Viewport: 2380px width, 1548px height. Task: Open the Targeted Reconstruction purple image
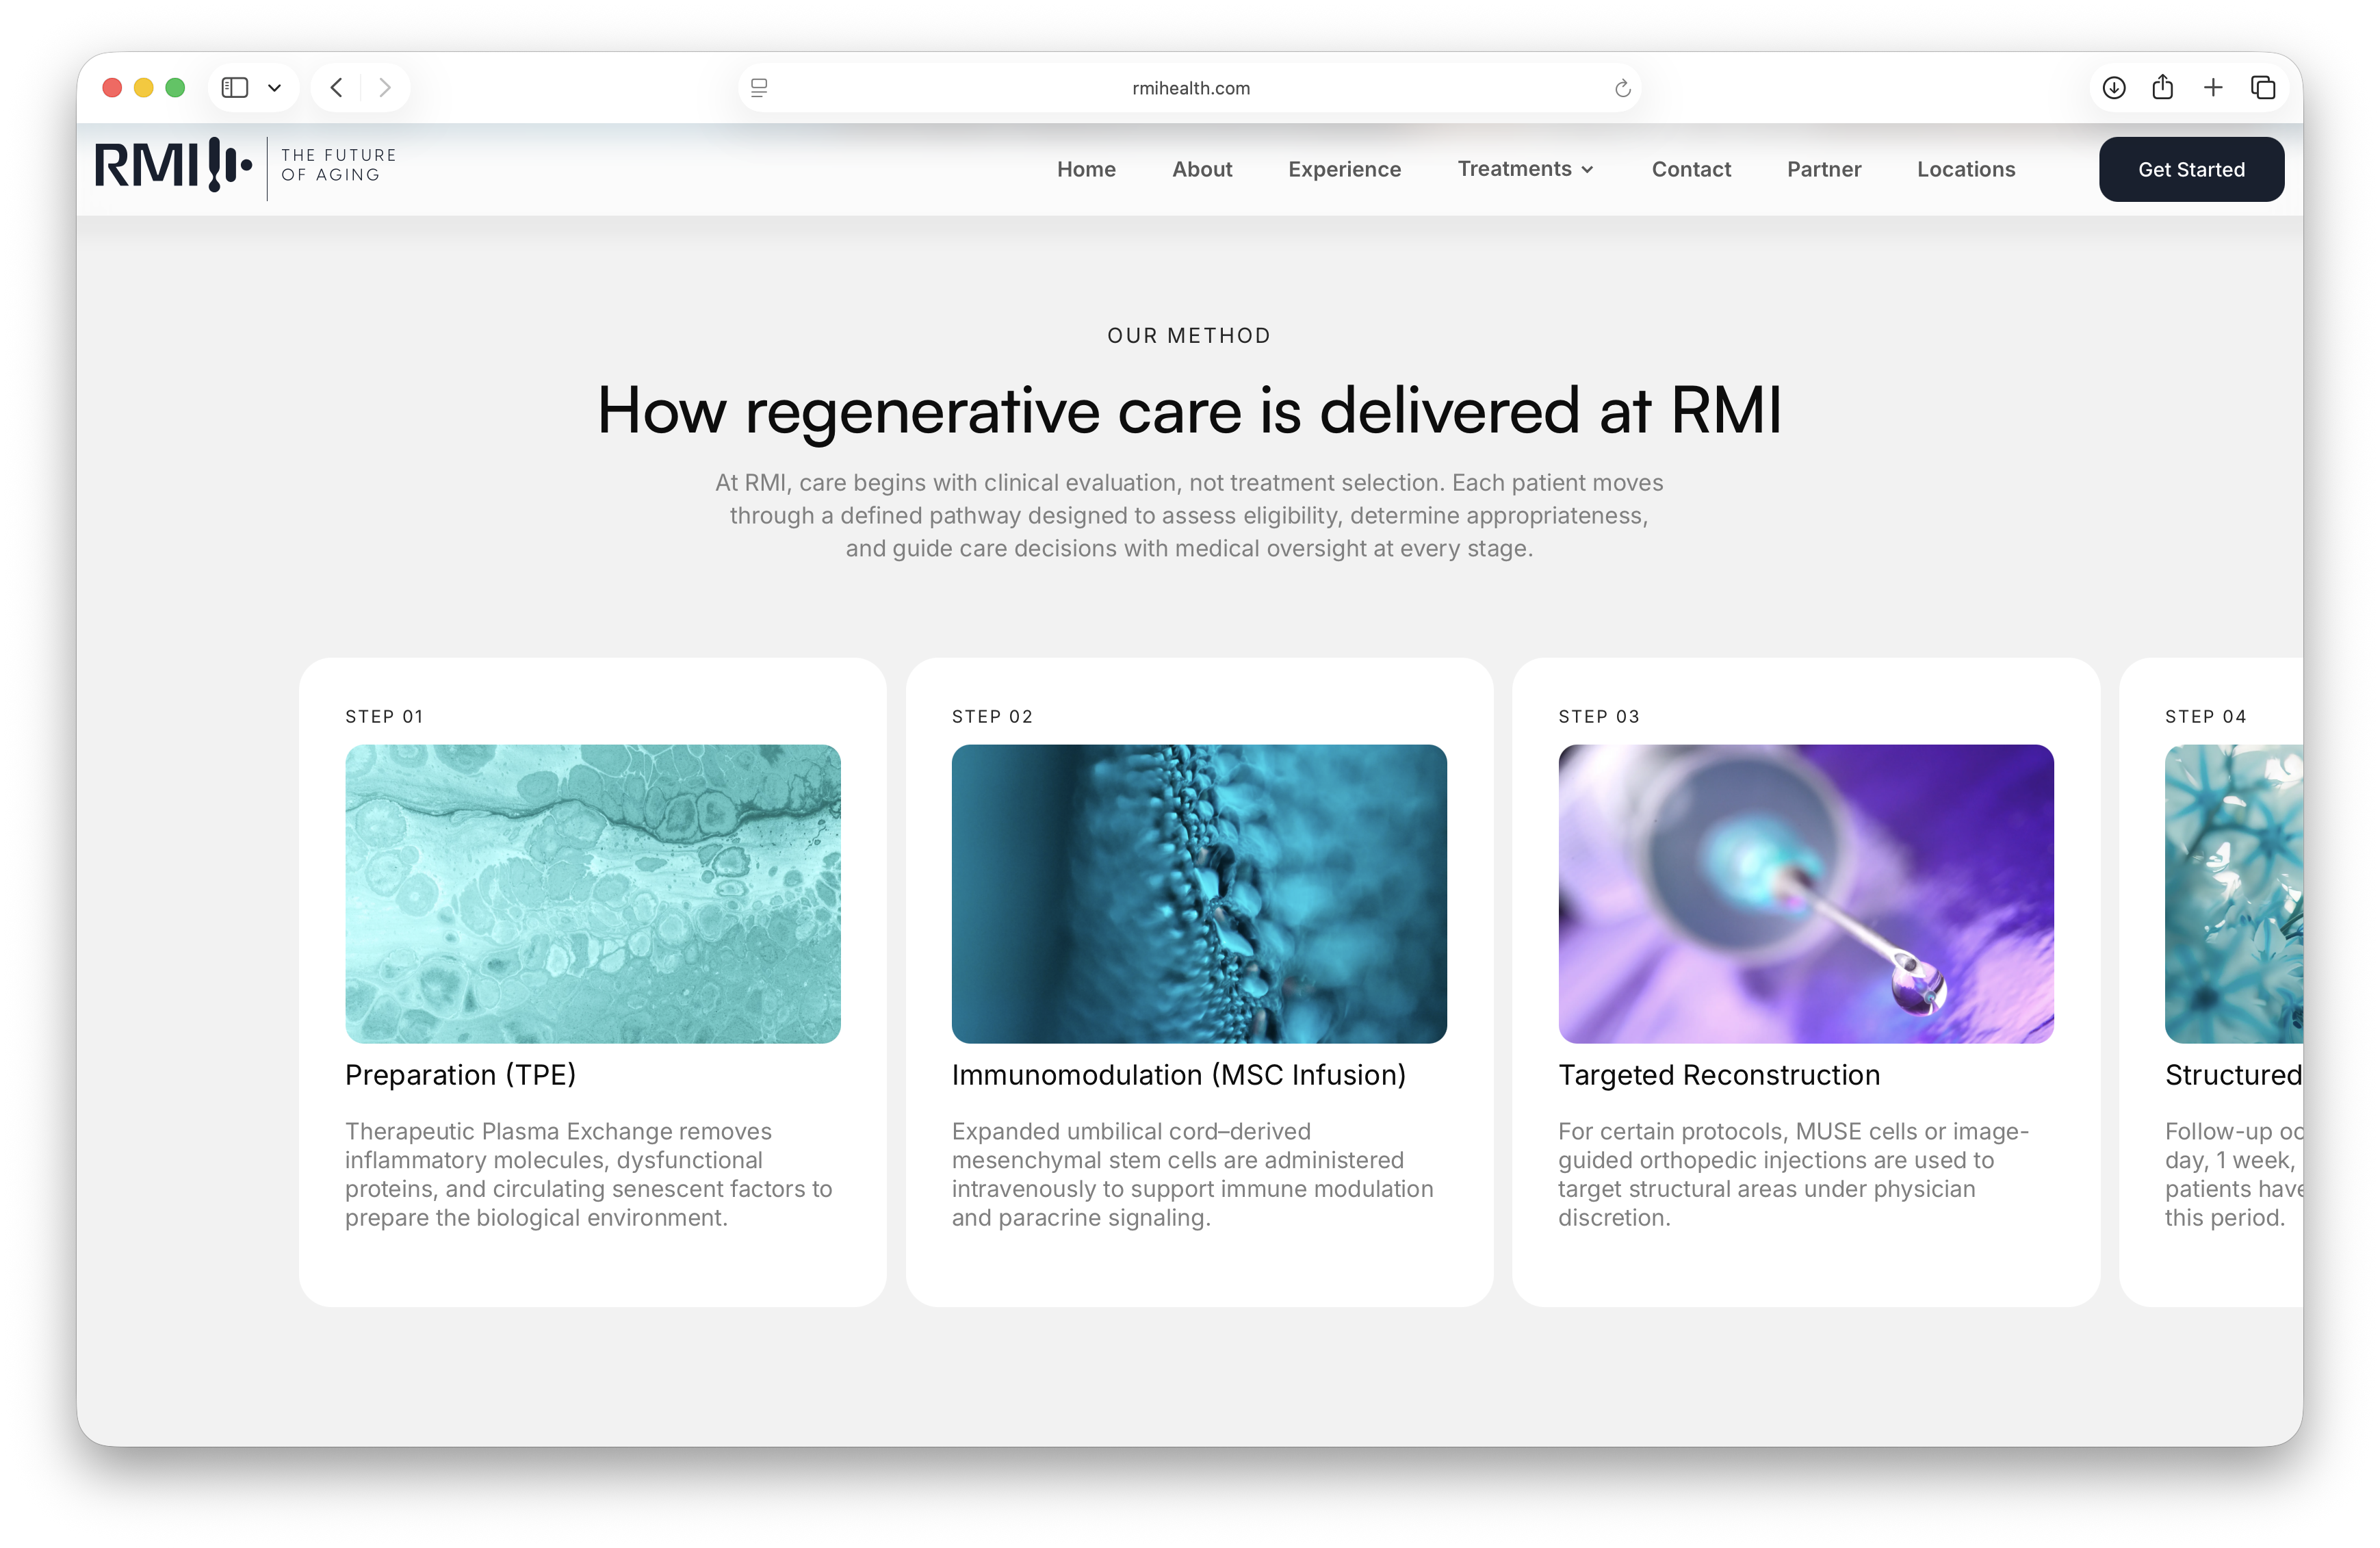point(1806,893)
